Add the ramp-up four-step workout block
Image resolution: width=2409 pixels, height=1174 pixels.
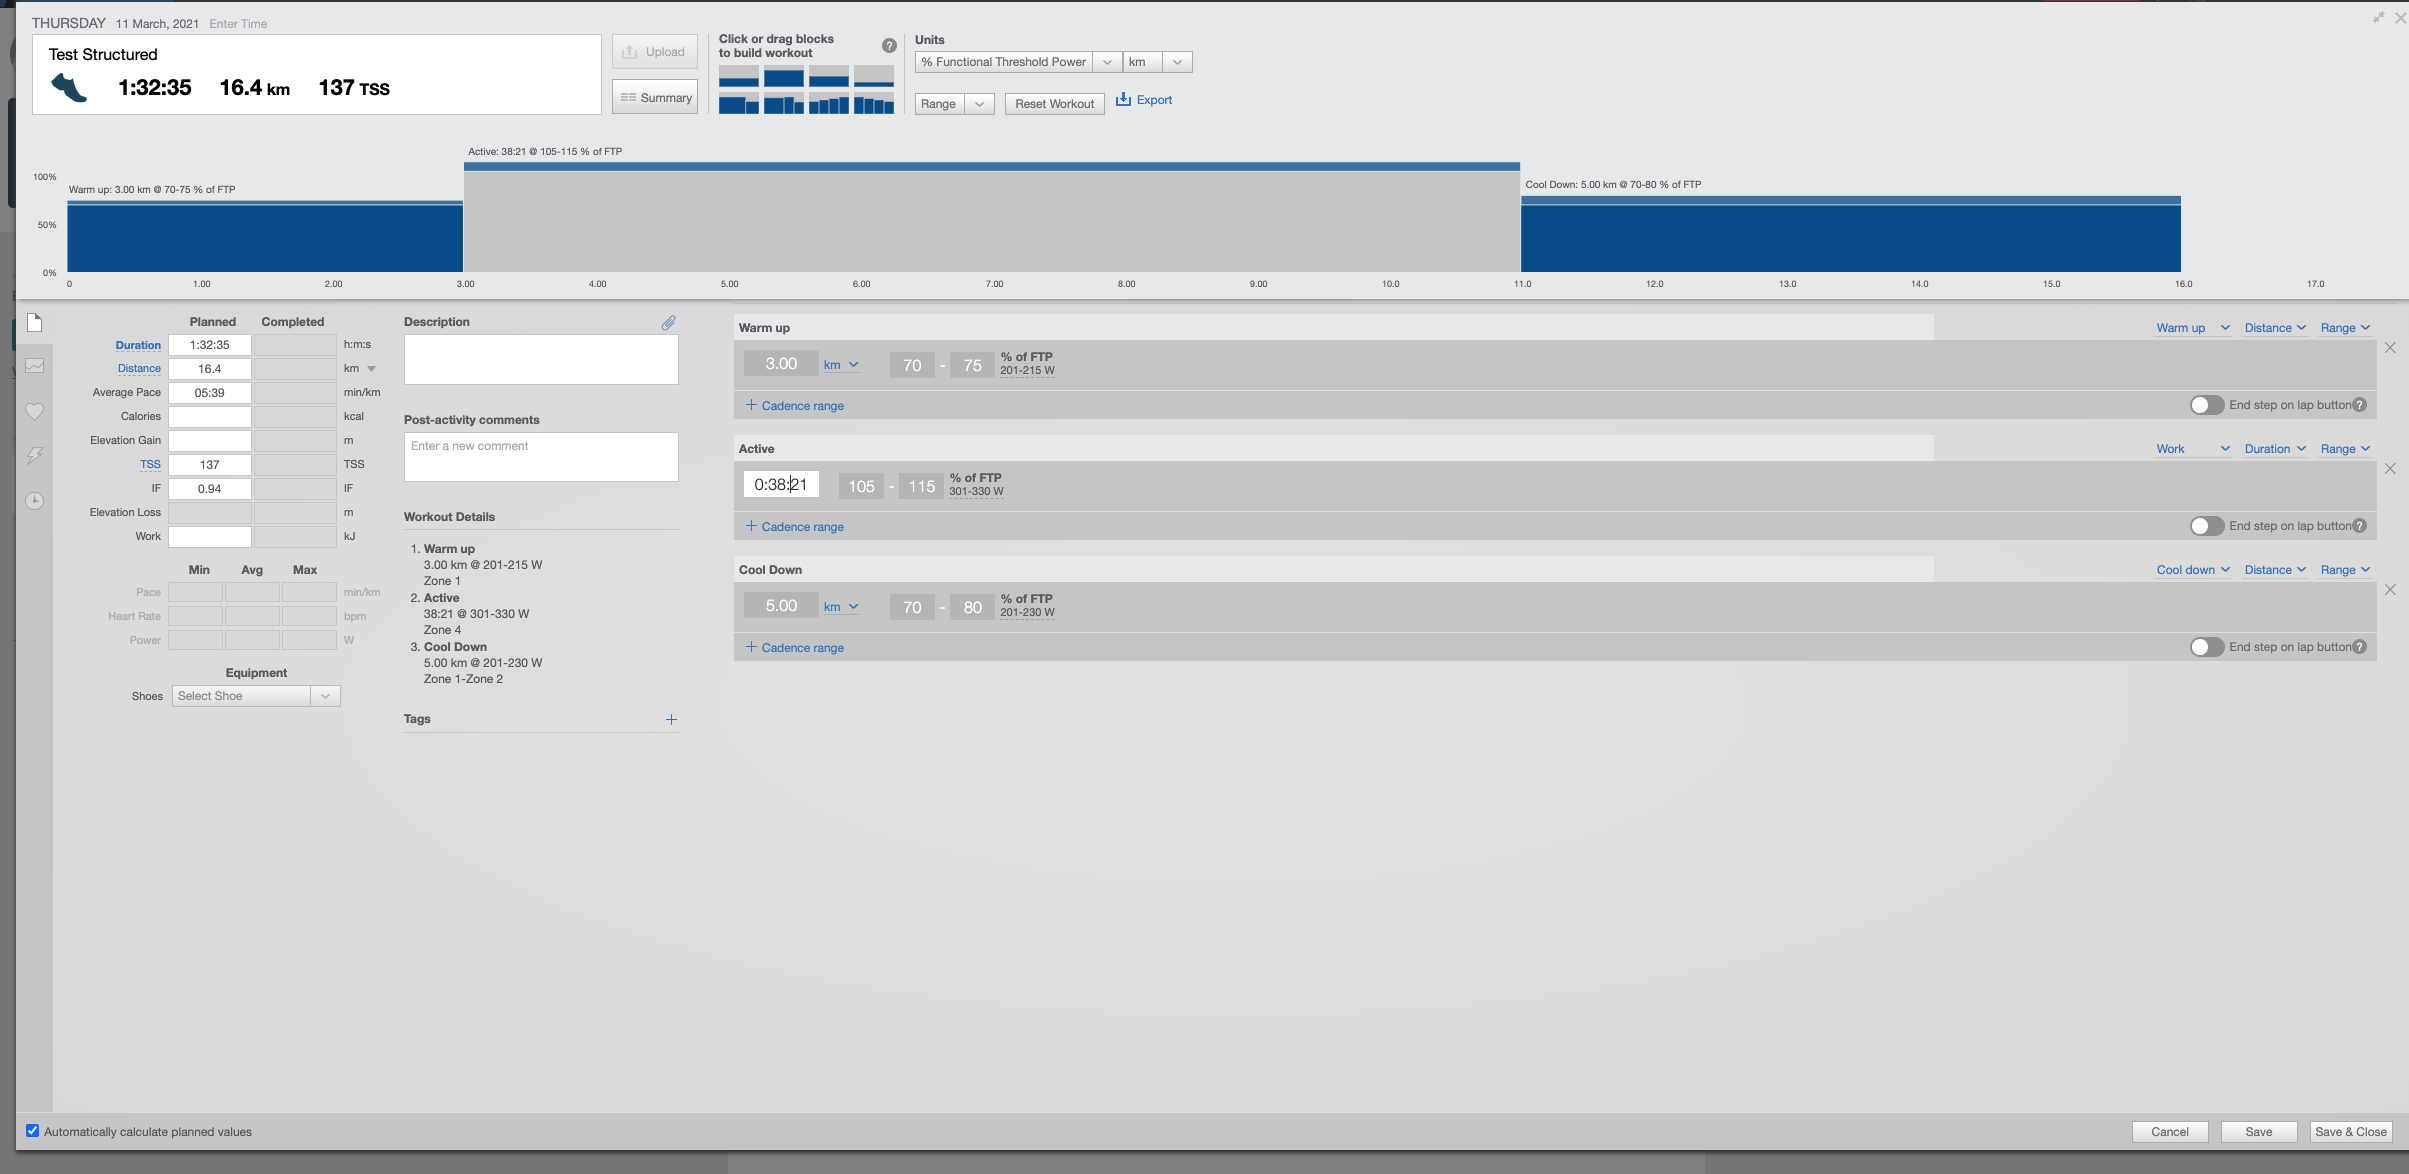828,104
